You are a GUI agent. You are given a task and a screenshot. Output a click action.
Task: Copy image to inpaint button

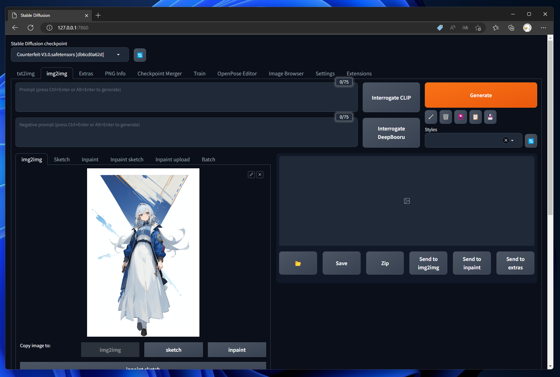point(237,350)
